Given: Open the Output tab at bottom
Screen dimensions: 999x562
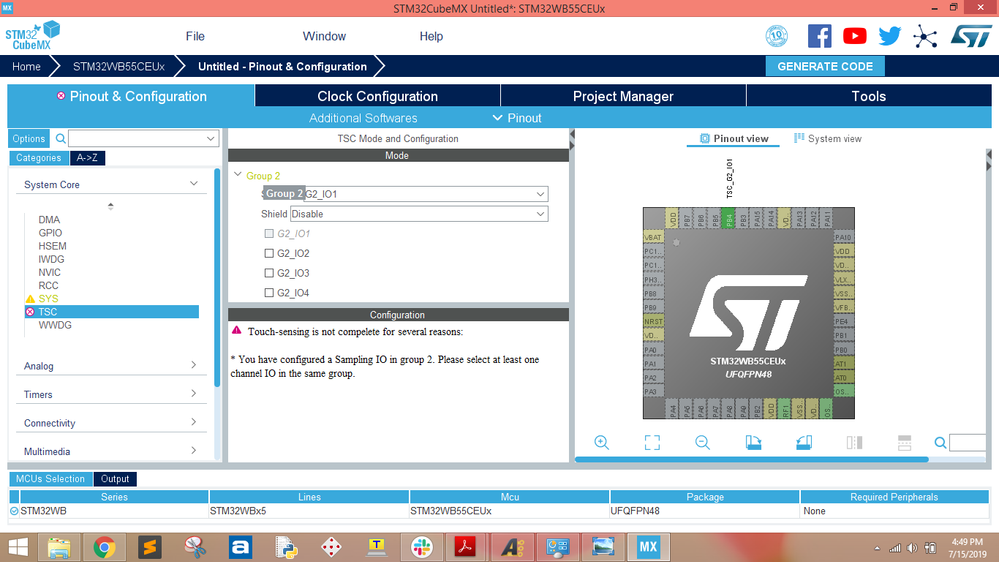Looking at the screenshot, I should point(115,479).
